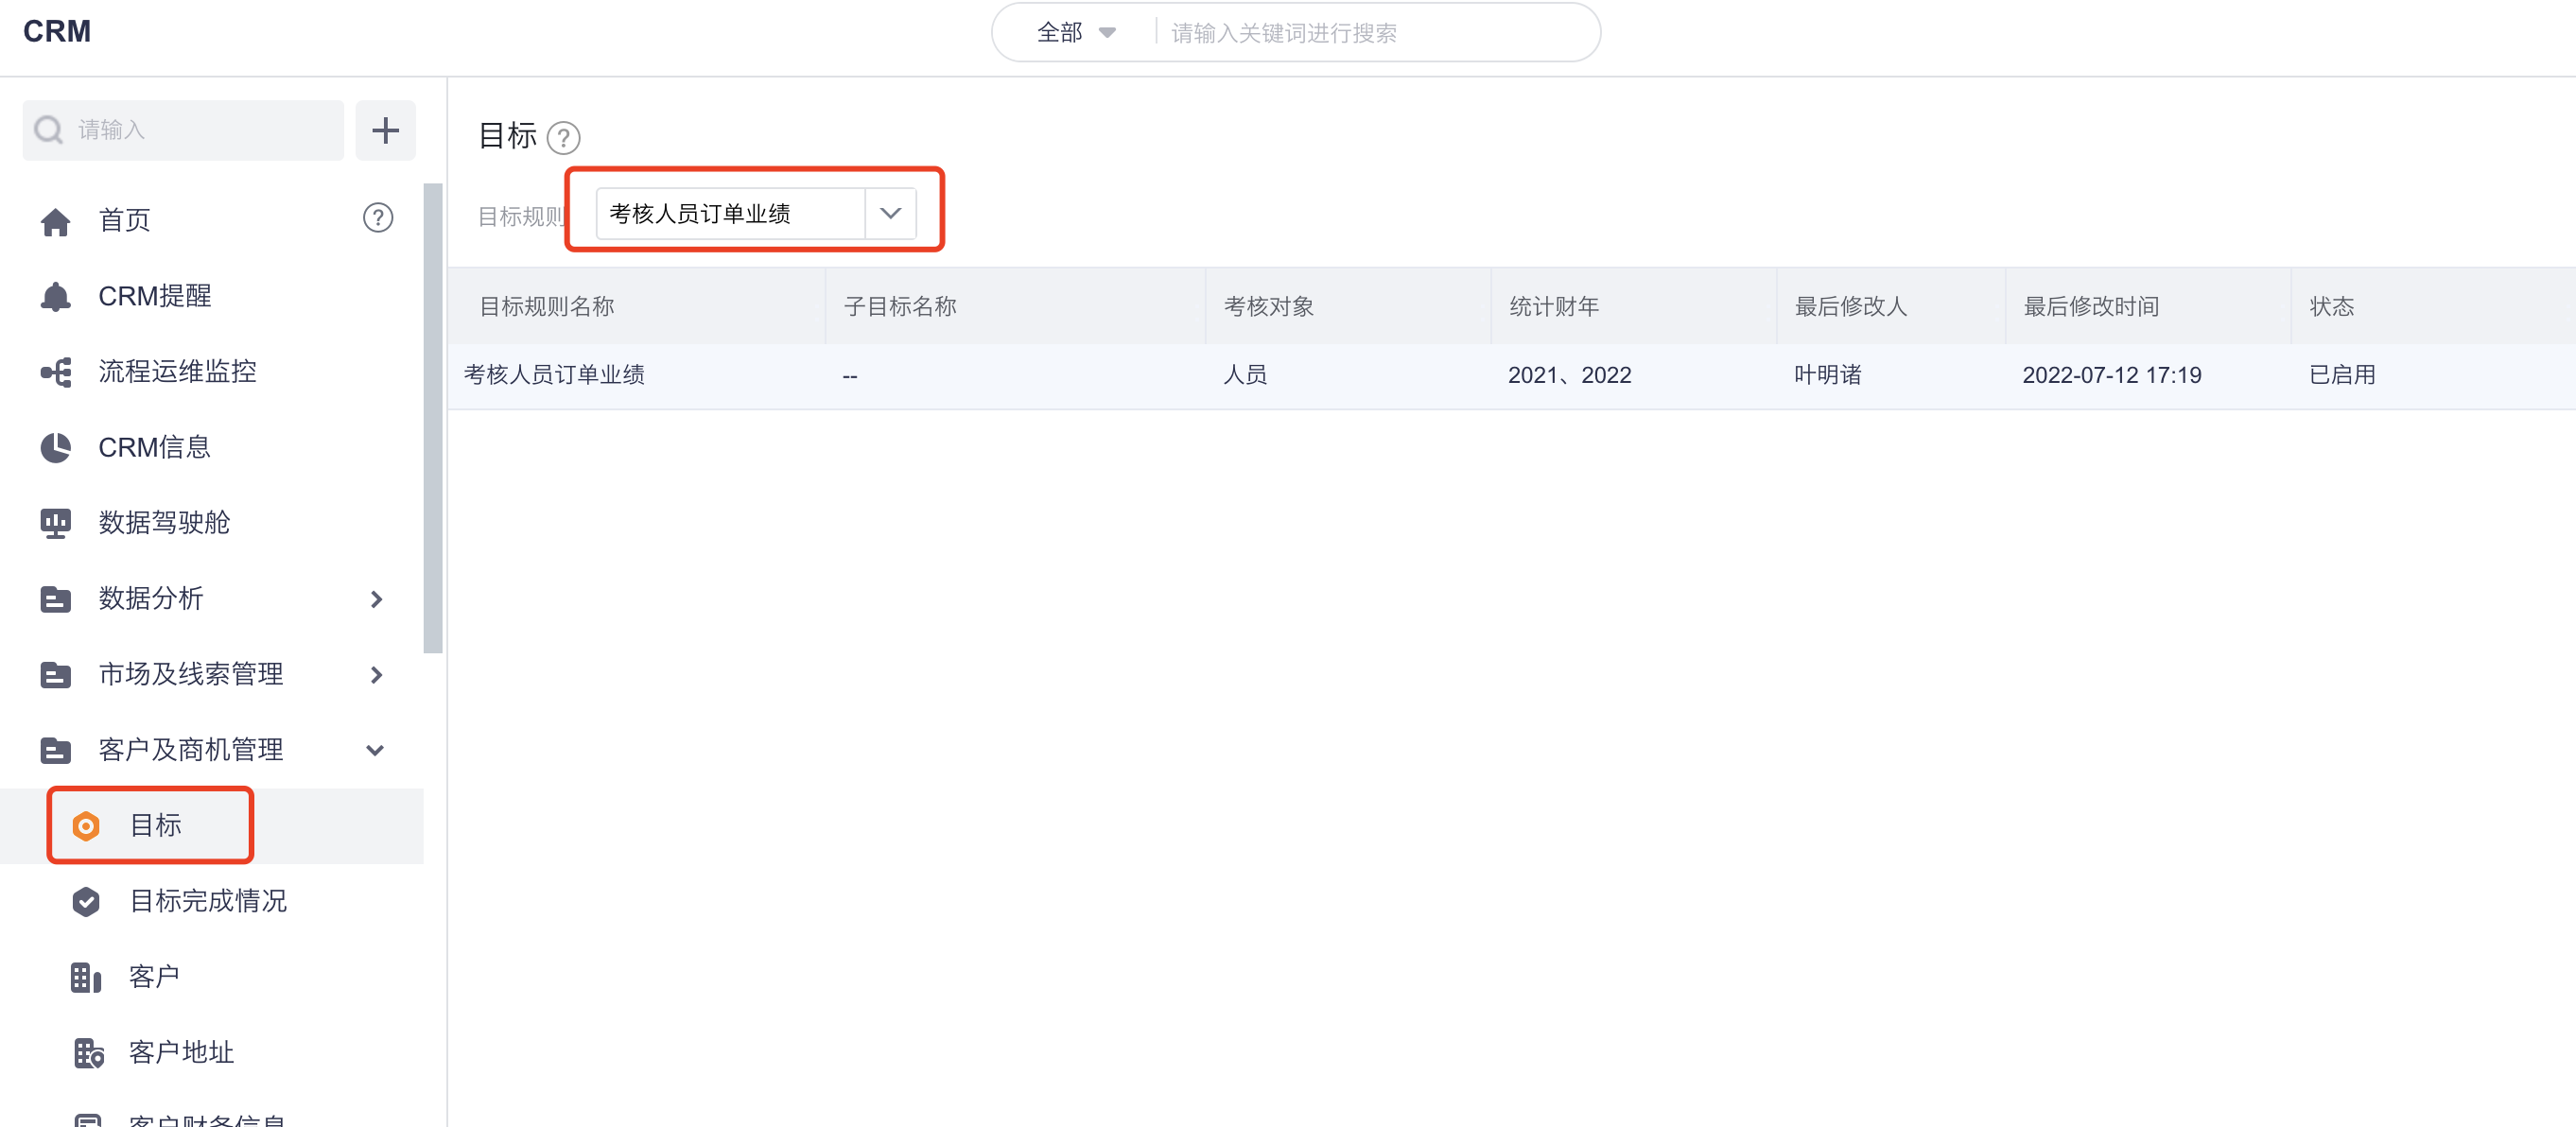Open 客户及商机管理 menu label
Viewport: 2576px width, 1127px height.
coord(191,750)
